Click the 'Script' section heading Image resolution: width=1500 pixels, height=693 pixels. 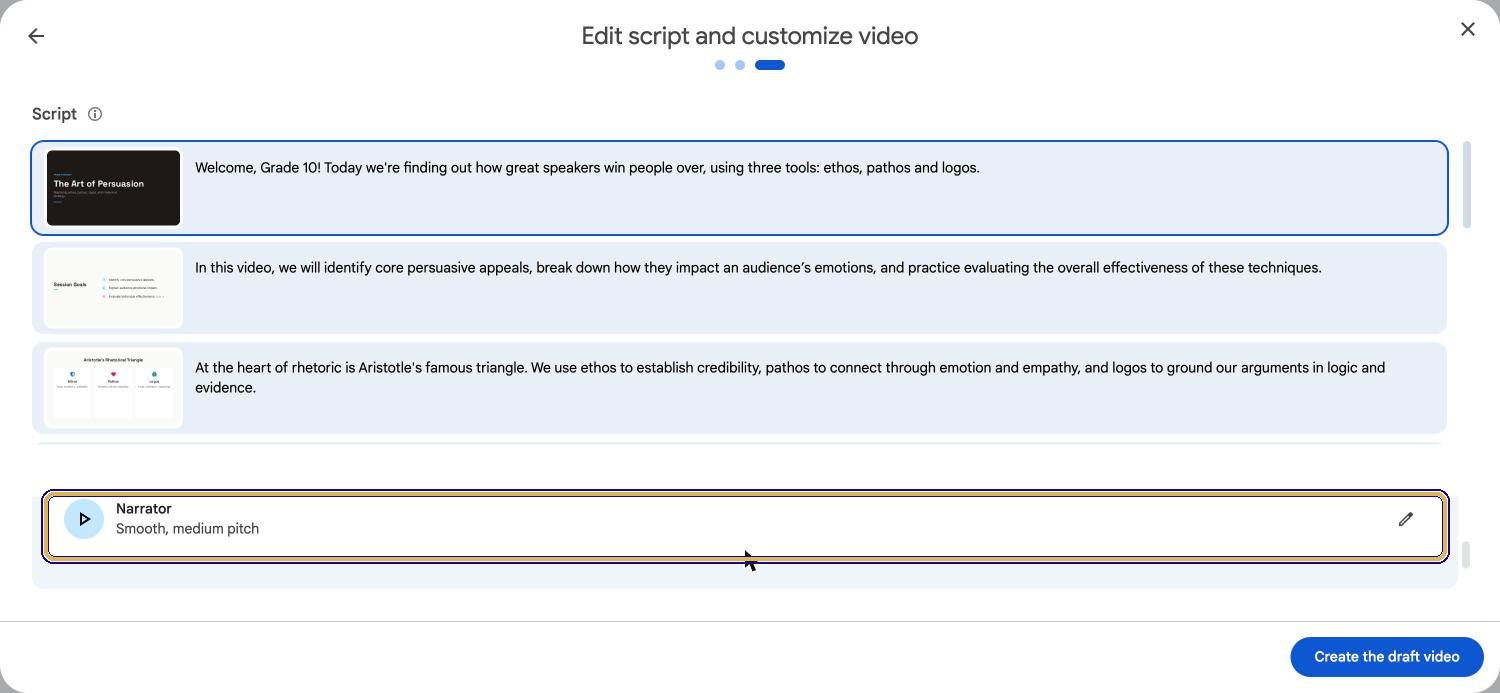54,114
